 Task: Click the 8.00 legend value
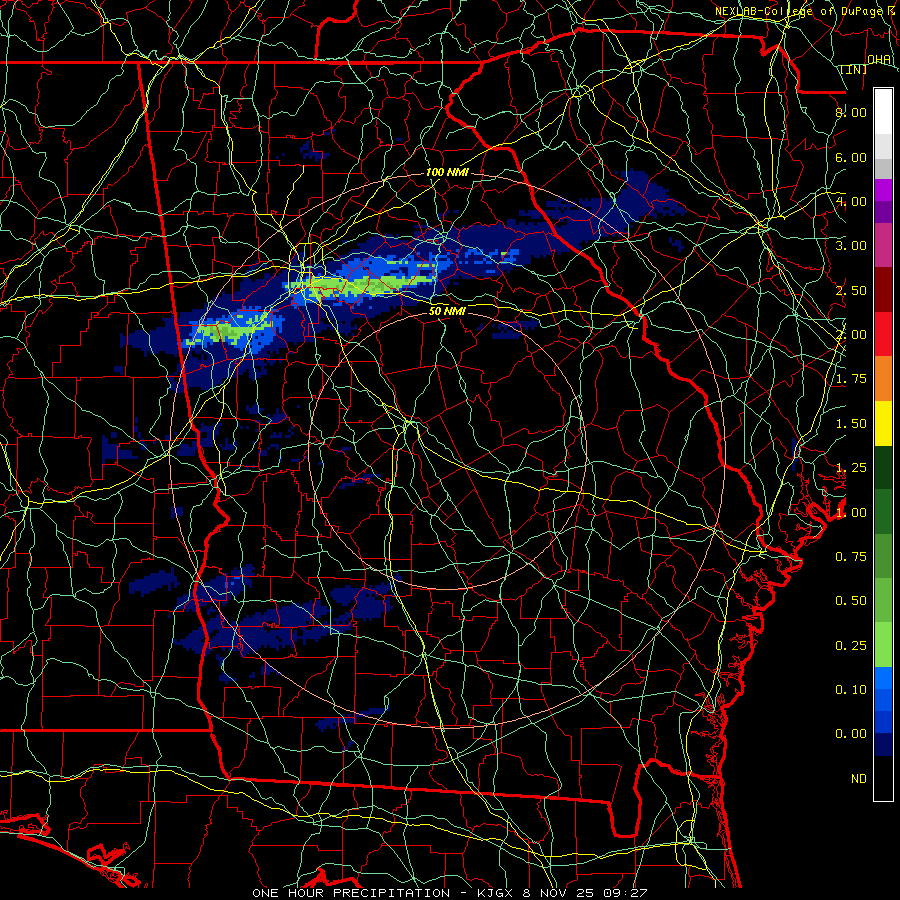click(x=851, y=112)
